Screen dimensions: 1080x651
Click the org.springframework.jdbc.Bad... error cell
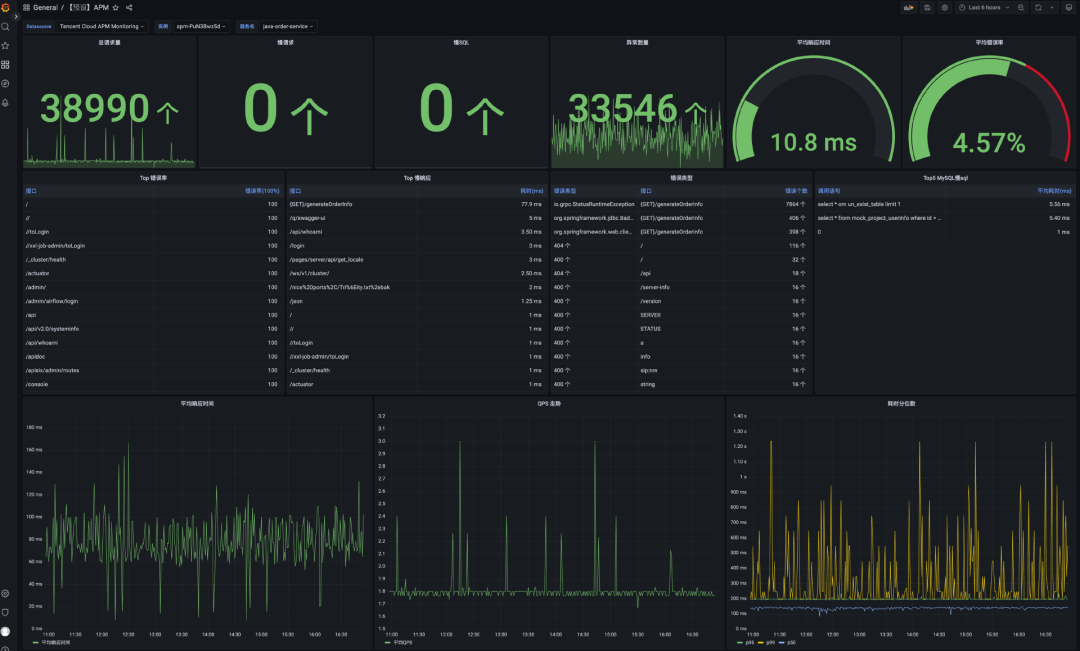(x=594, y=218)
